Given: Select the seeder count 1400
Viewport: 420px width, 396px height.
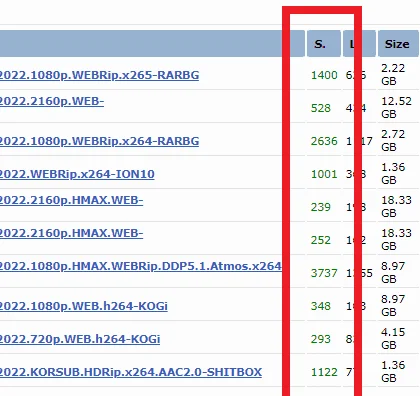Looking at the screenshot, I should [324, 75].
